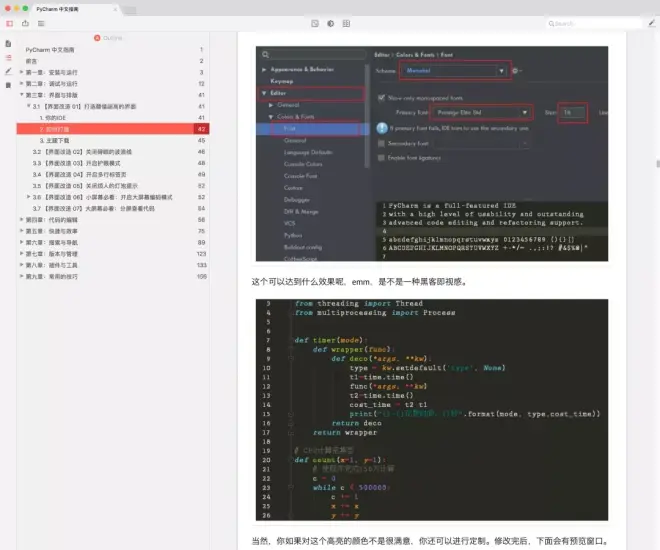The height and width of the screenshot is (550, 660).
Task: Click the Python code screenshot in page
Action: pyautogui.click(x=432, y=410)
